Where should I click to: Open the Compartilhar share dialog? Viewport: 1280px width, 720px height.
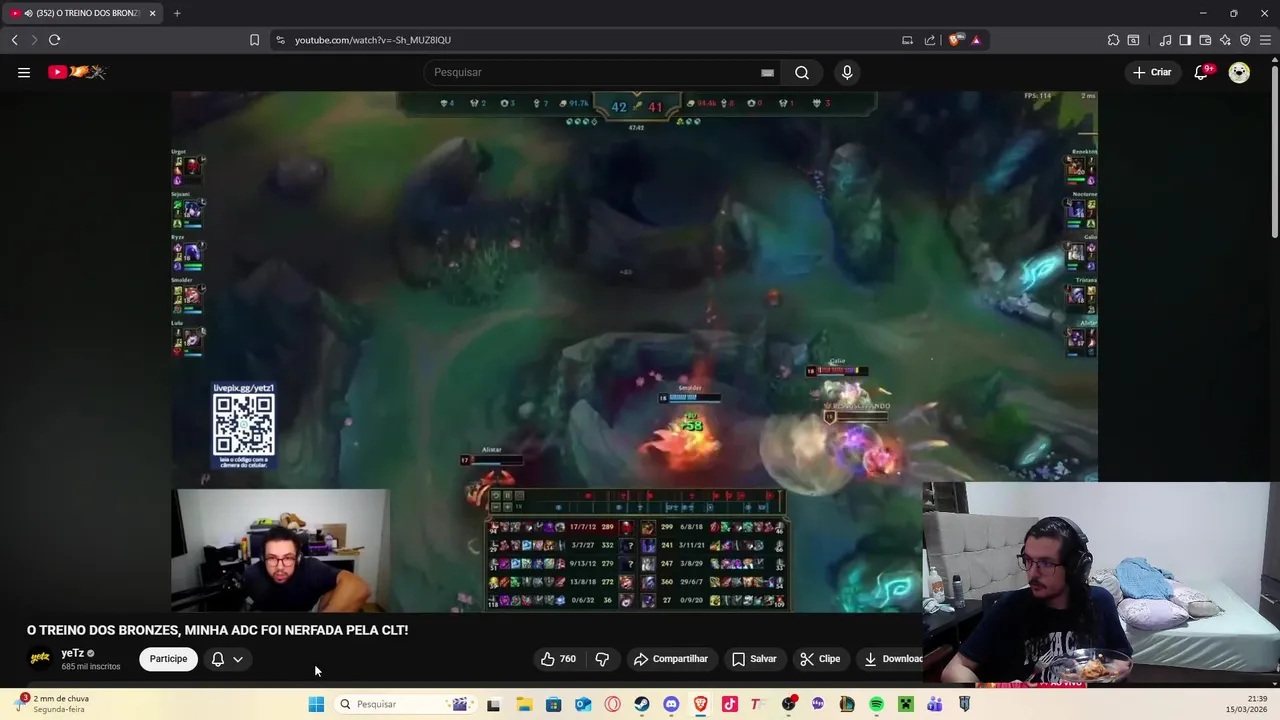coord(671,659)
